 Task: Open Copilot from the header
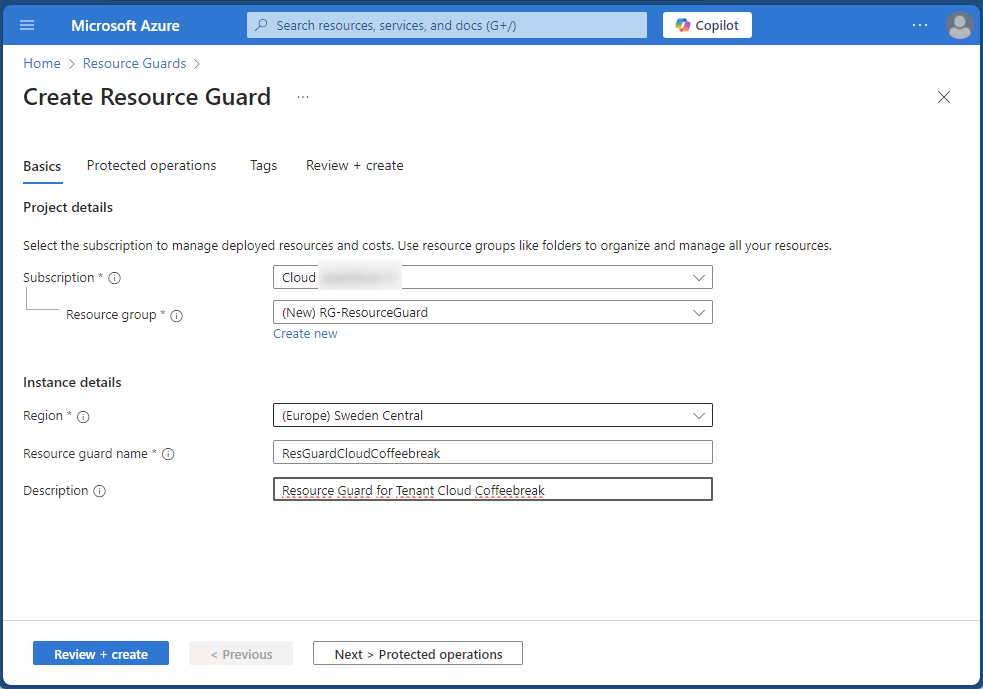click(x=707, y=25)
